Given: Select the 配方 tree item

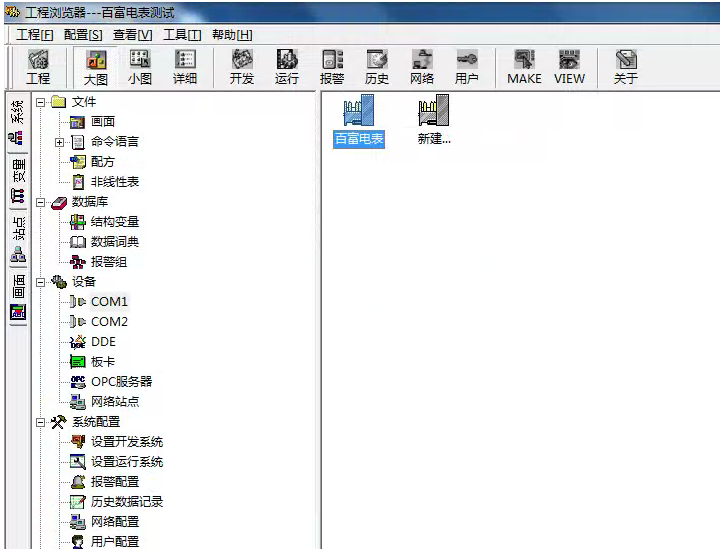Looking at the screenshot, I should point(102,162).
